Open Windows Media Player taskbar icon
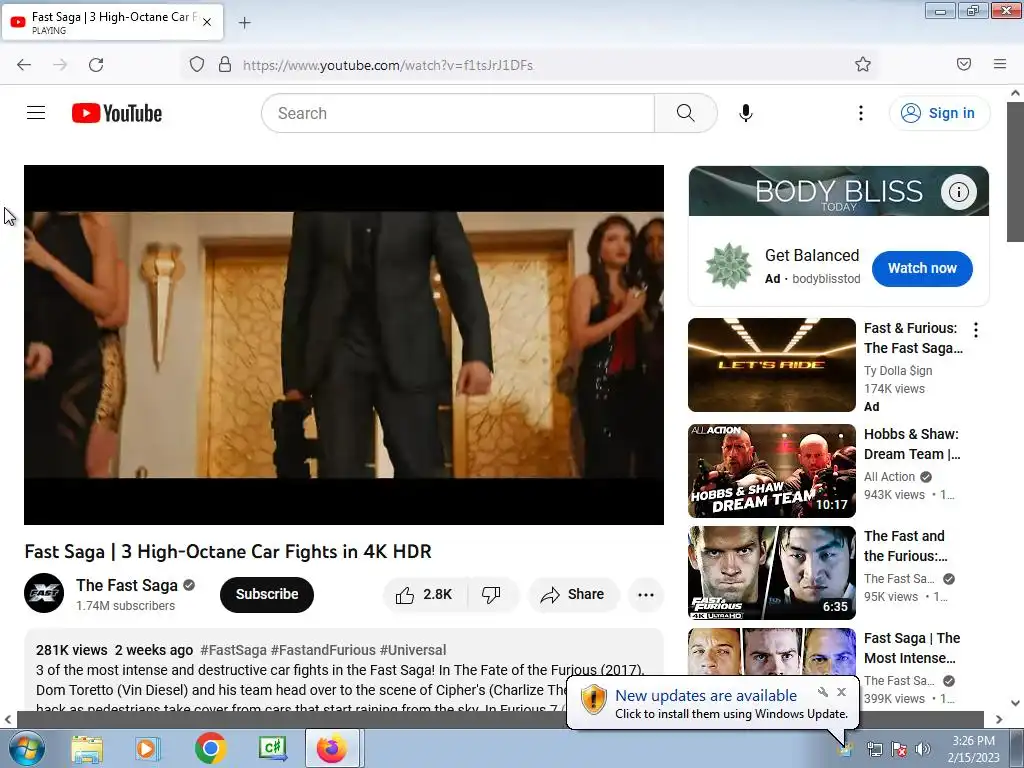 148,749
